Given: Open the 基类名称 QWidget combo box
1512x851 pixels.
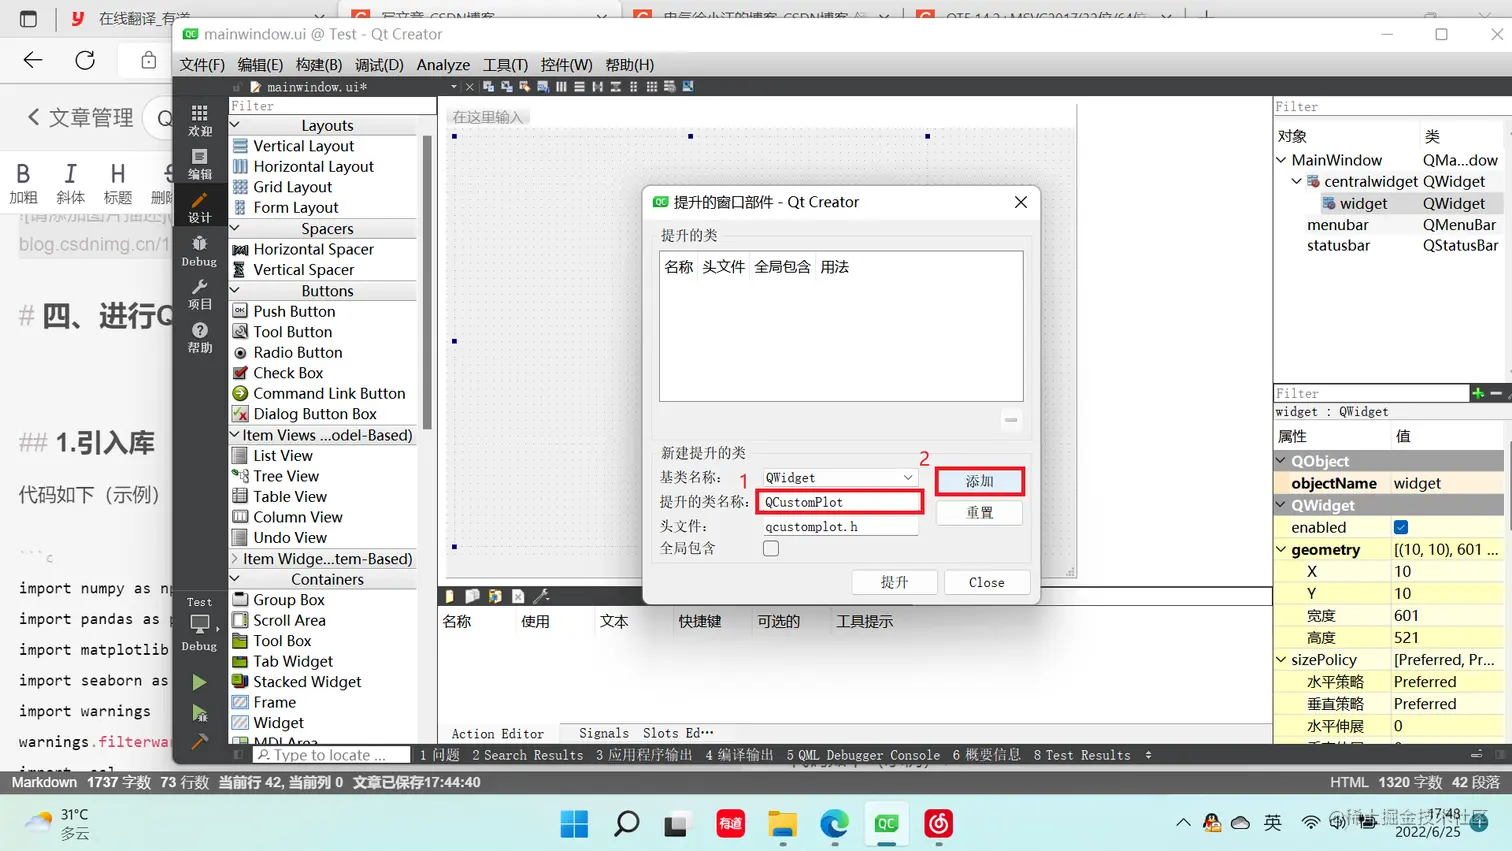Looking at the screenshot, I should click(x=839, y=478).
